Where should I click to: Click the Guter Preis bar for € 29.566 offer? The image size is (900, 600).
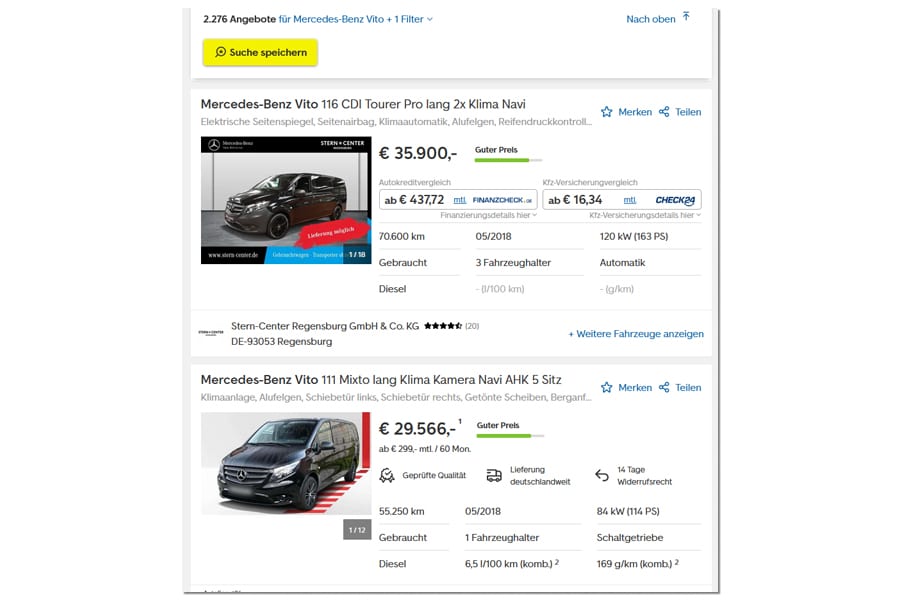point(510,436)
